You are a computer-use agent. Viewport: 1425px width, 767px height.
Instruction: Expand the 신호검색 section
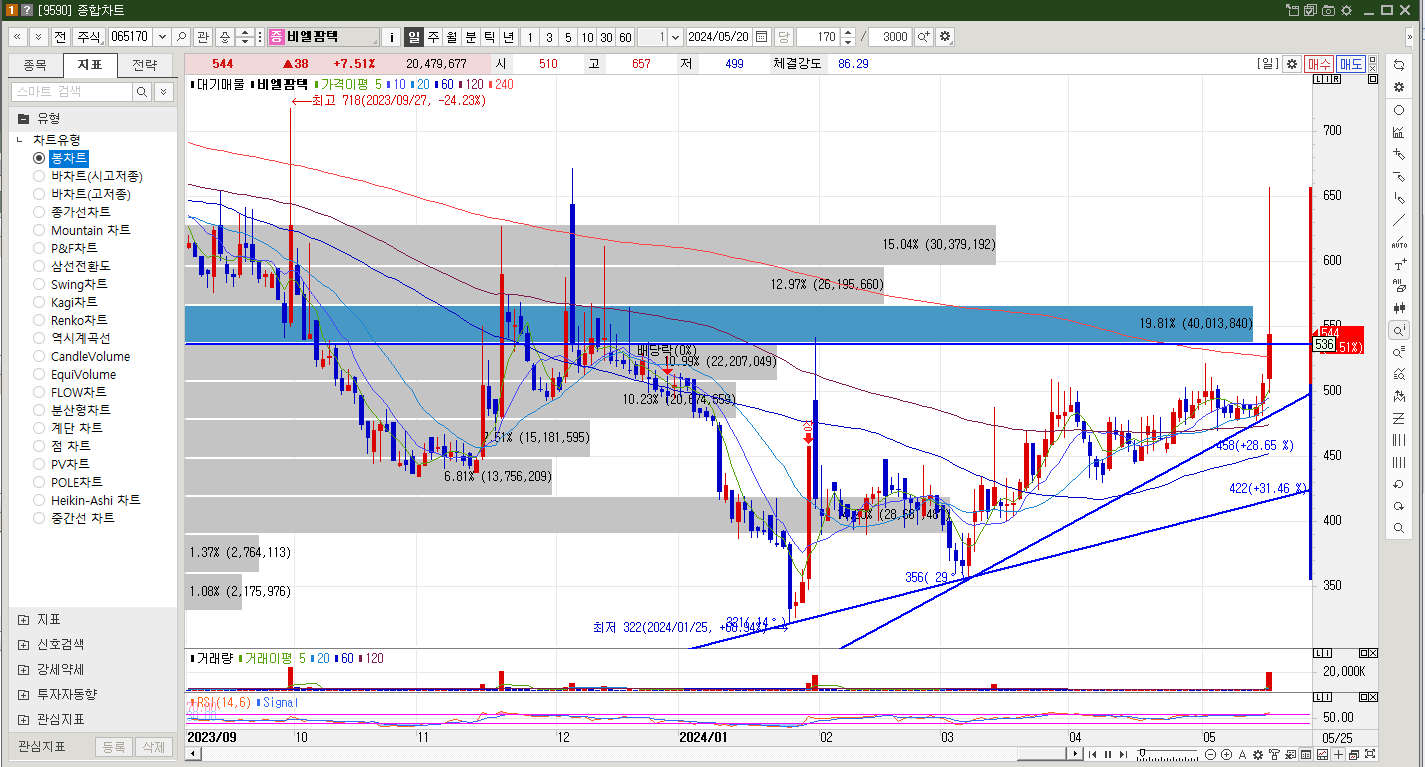click(x=23, y=645)
